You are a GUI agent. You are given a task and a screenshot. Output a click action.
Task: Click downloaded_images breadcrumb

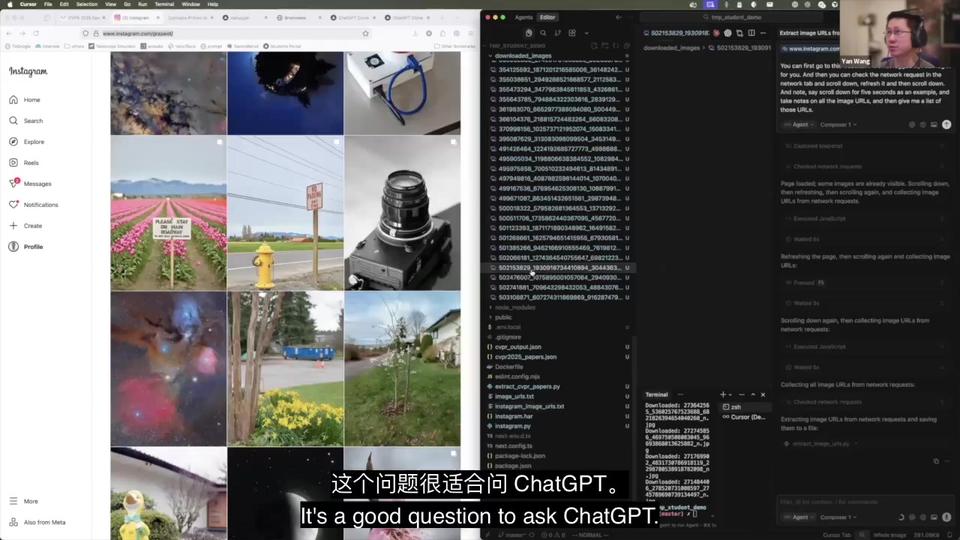click(x=672, y=48)
